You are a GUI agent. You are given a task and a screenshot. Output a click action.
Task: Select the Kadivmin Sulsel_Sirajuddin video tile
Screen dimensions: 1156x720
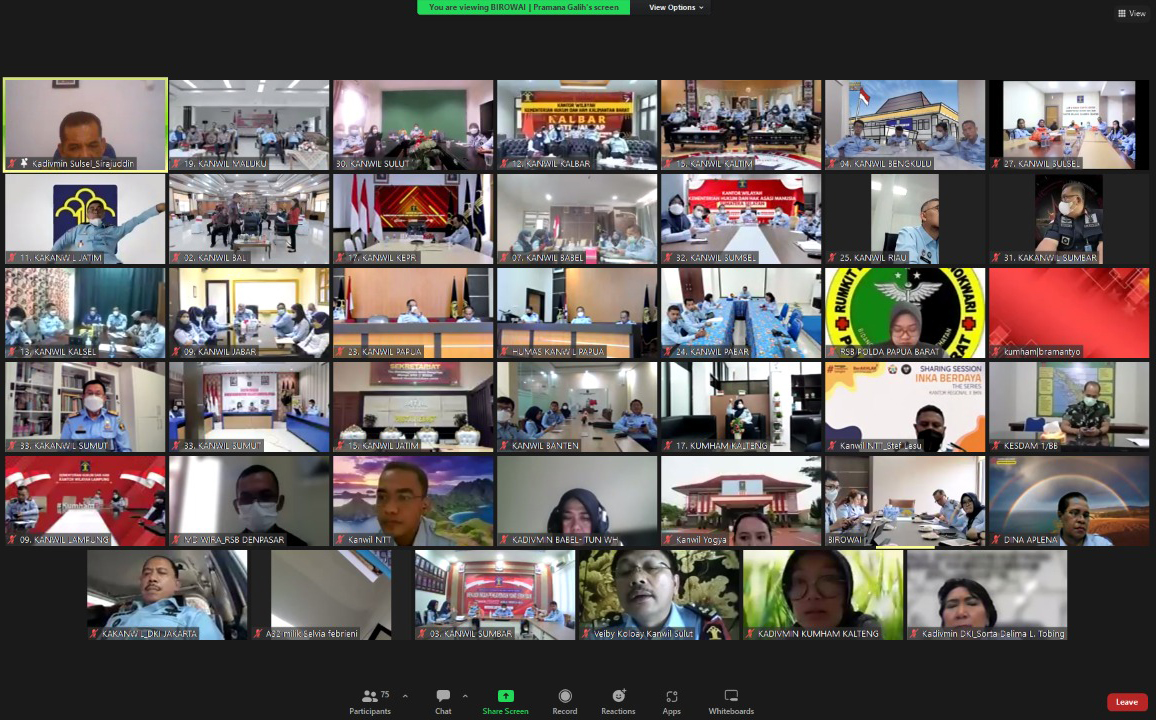(x=85, y=124)
